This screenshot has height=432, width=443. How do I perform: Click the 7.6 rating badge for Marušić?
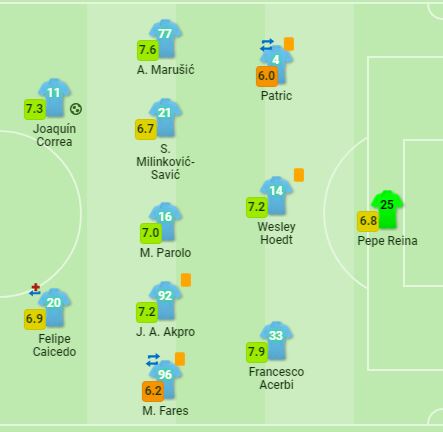coord(148,50)
